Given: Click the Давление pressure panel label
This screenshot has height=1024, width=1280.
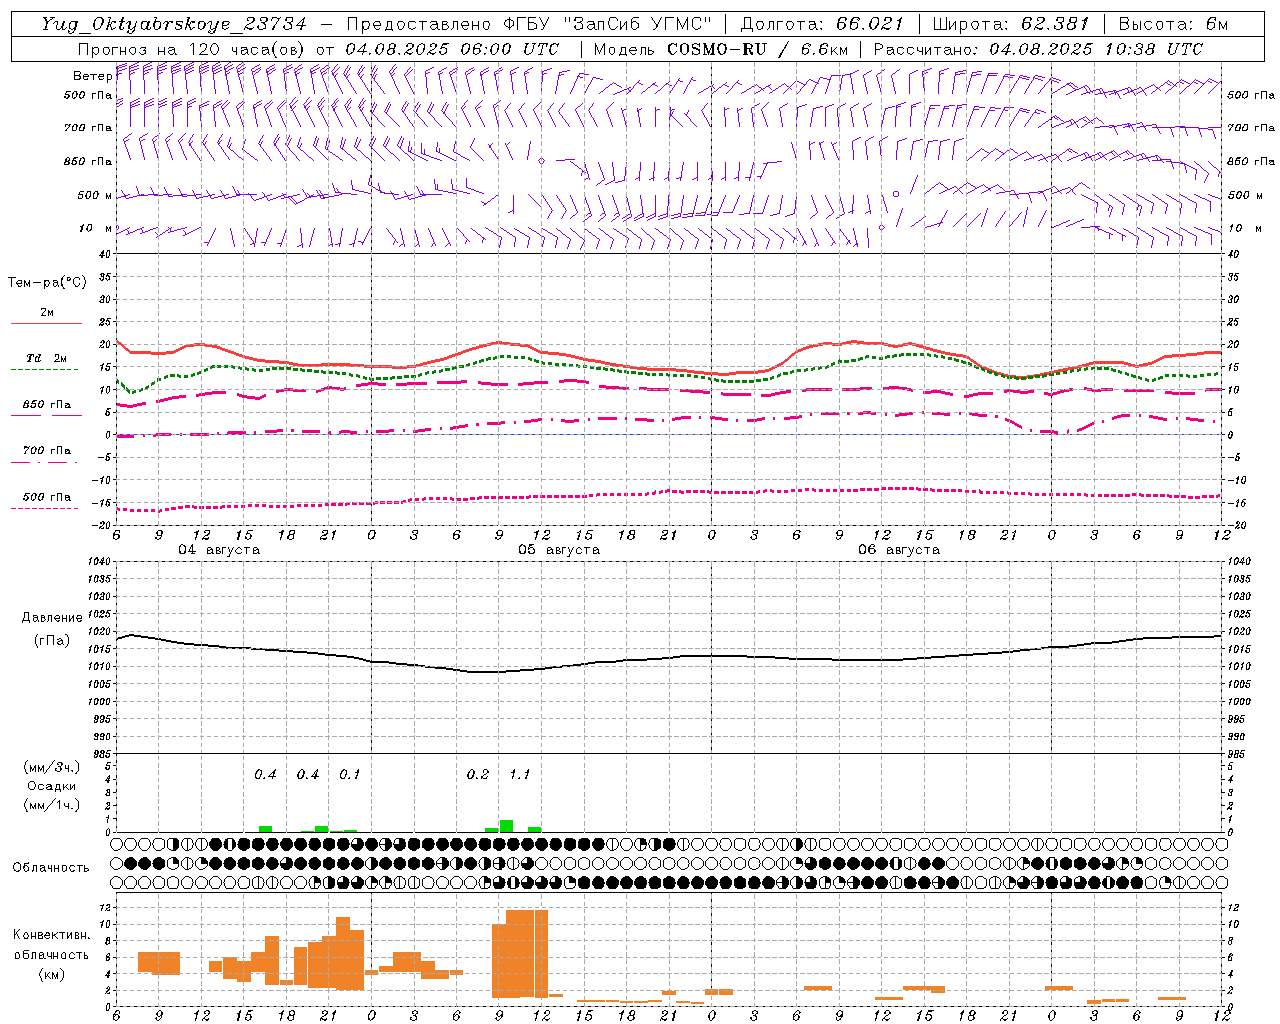Looking at the screenshot, I should (x=52, y=618).
